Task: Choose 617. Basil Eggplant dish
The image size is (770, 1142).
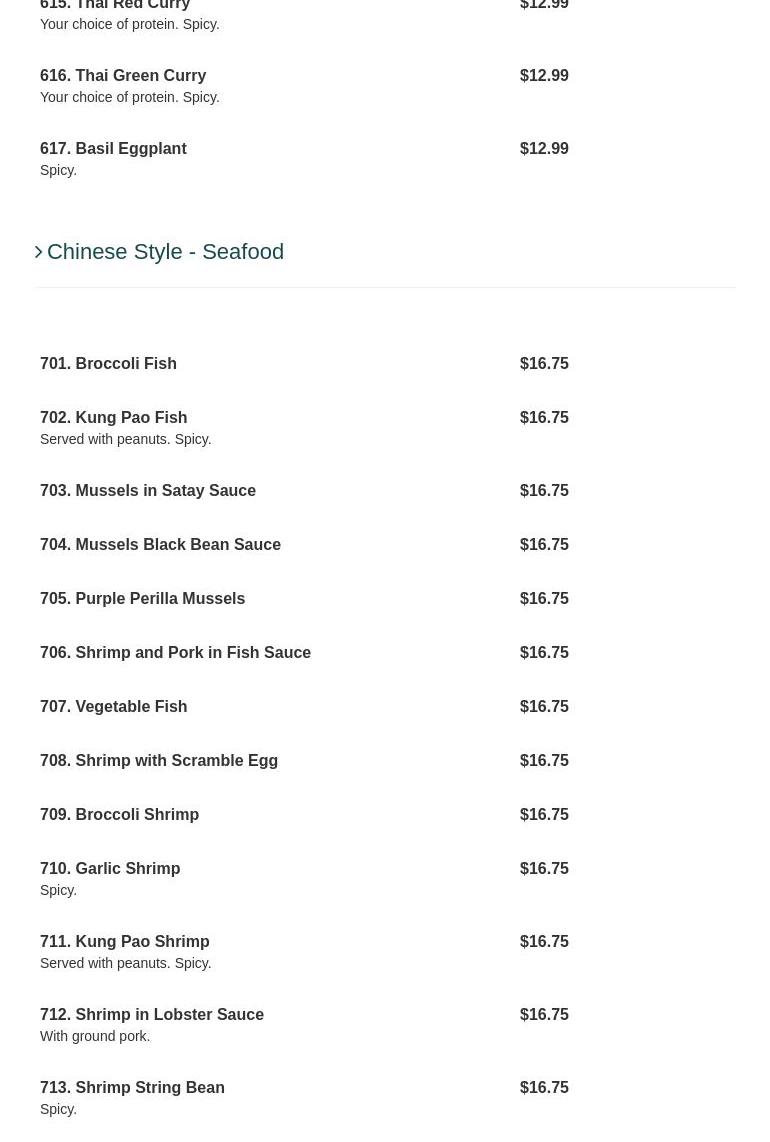Action: pos(113,149)
